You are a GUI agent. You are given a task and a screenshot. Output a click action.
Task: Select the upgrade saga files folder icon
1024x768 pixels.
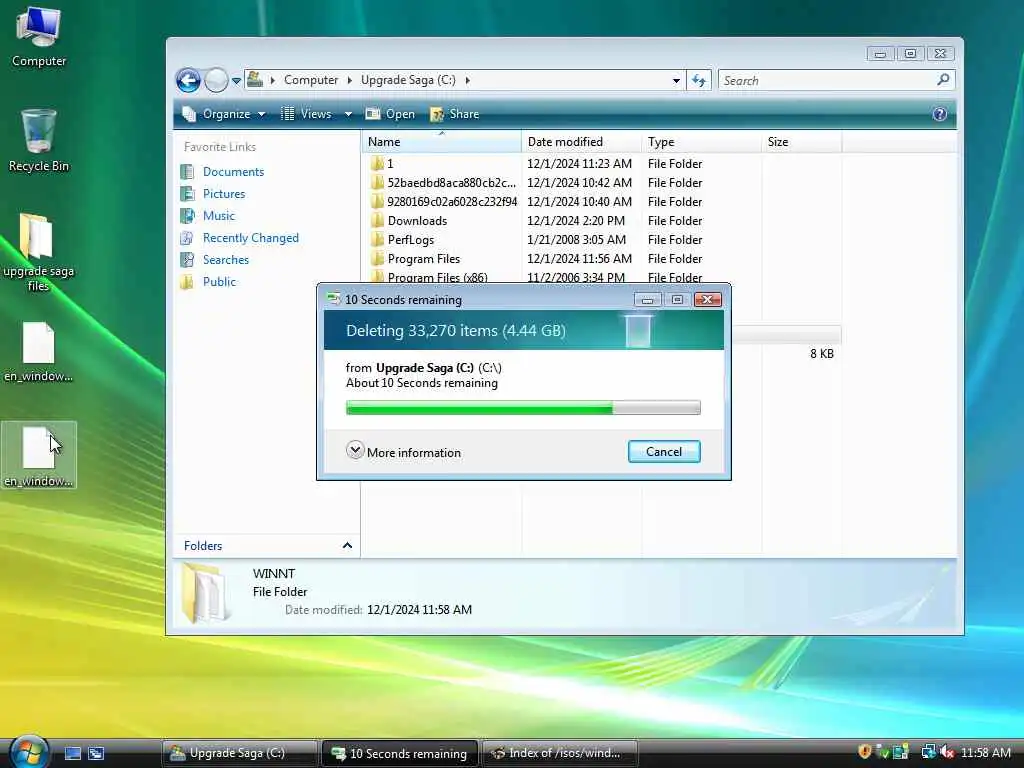coord(39,251)
